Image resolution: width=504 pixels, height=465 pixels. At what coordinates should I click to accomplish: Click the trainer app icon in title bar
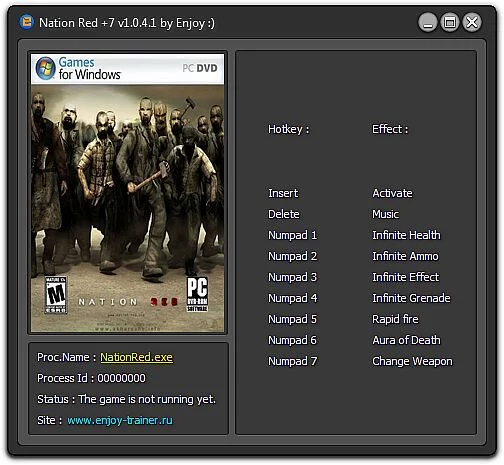(x=26, y=22)
